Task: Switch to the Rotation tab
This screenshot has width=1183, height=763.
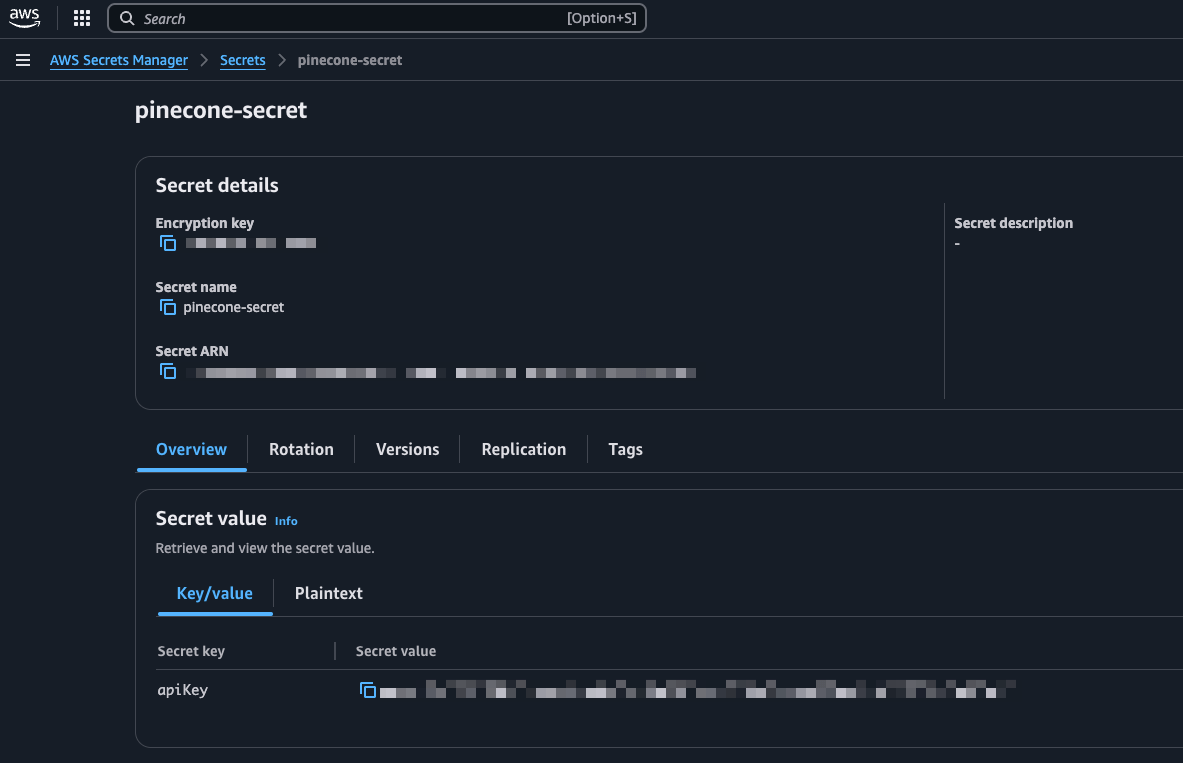Action: tap(301, 449)
